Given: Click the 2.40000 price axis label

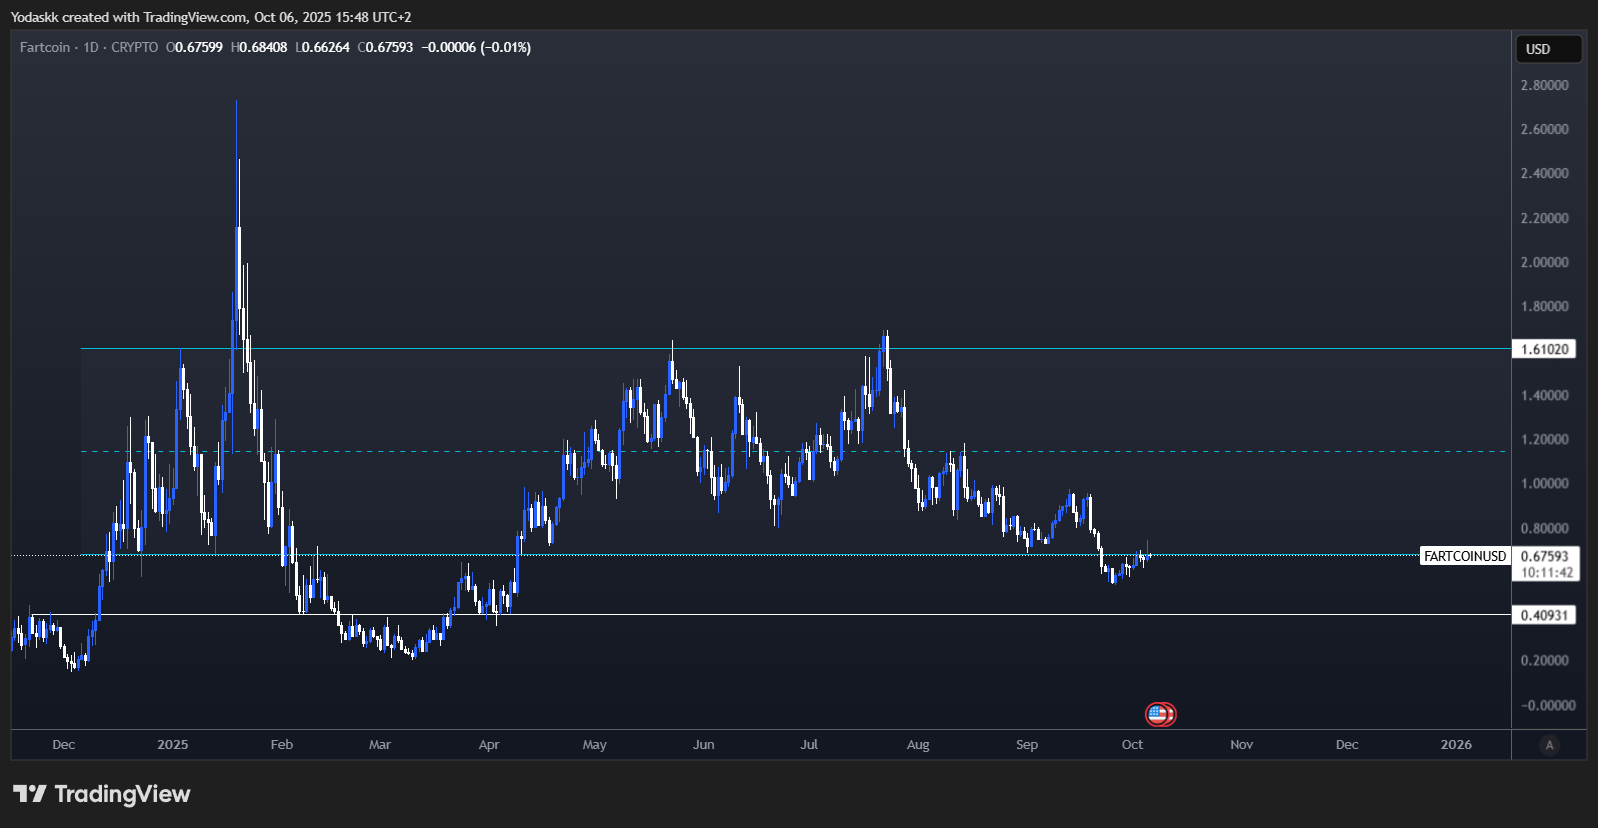Looking at the screenshot, I should (1545, 173).
